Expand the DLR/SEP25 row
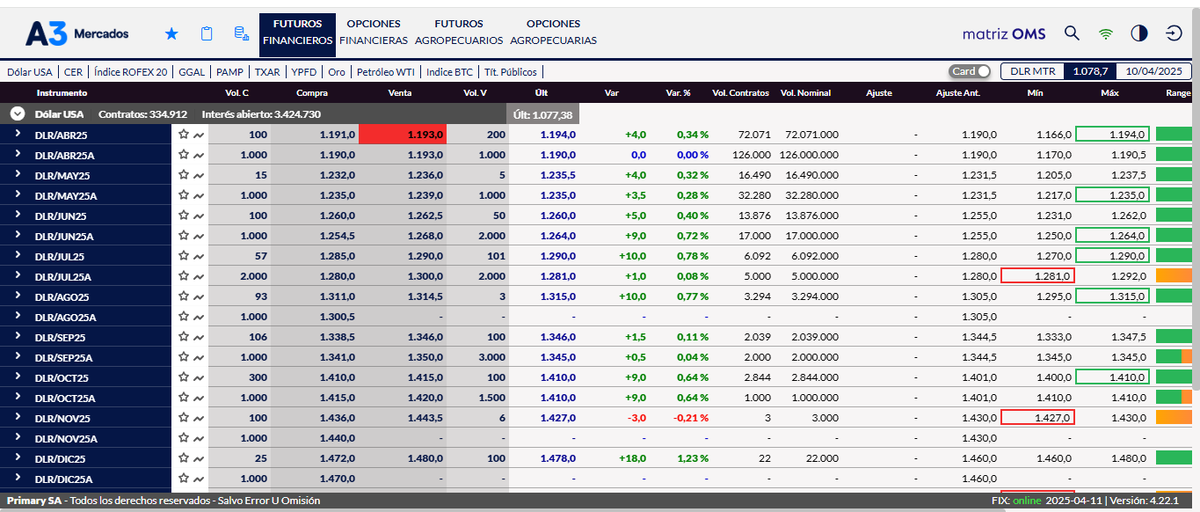This screenshot has height=512, width=1200. pos(17,337)
